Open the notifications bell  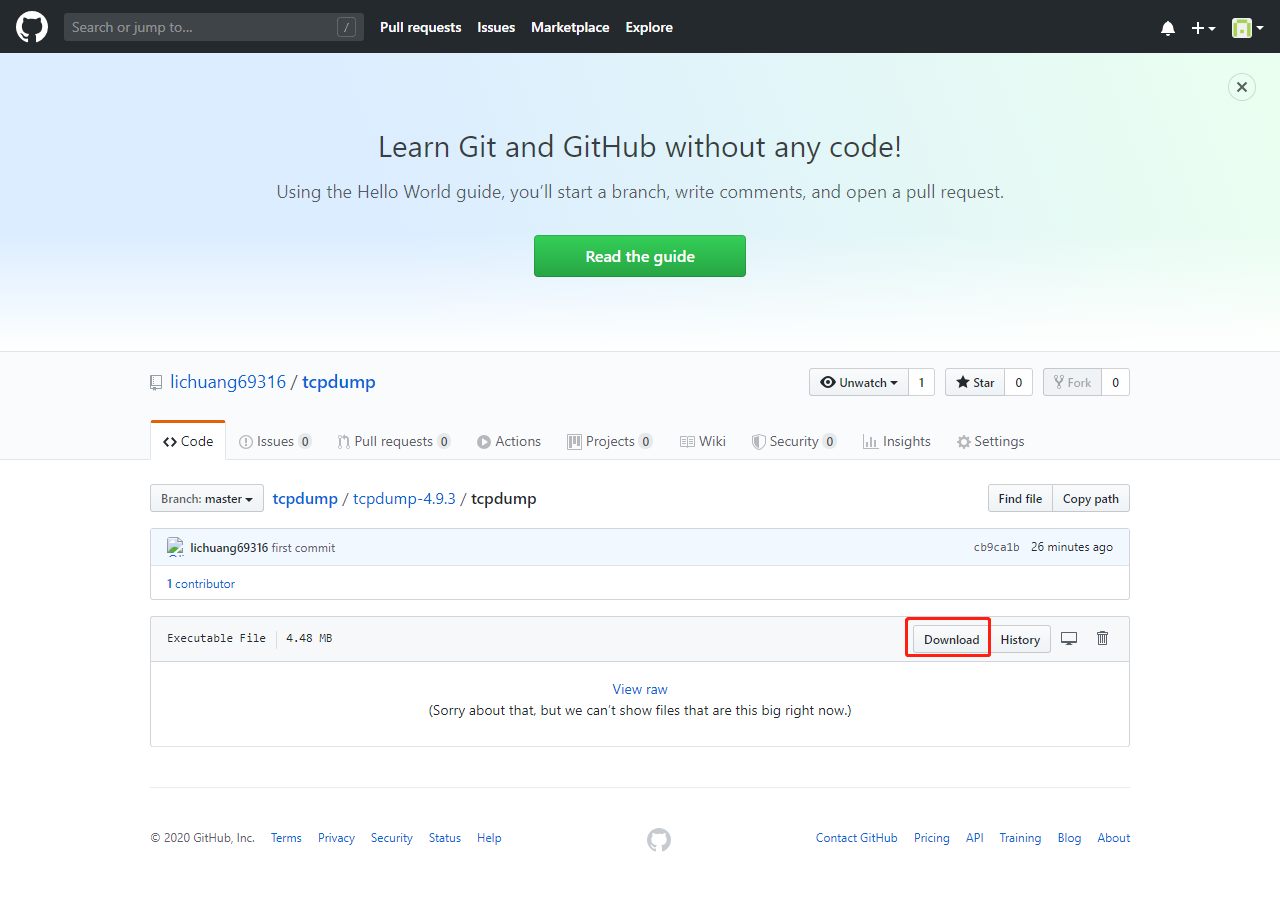point(1168,28)
